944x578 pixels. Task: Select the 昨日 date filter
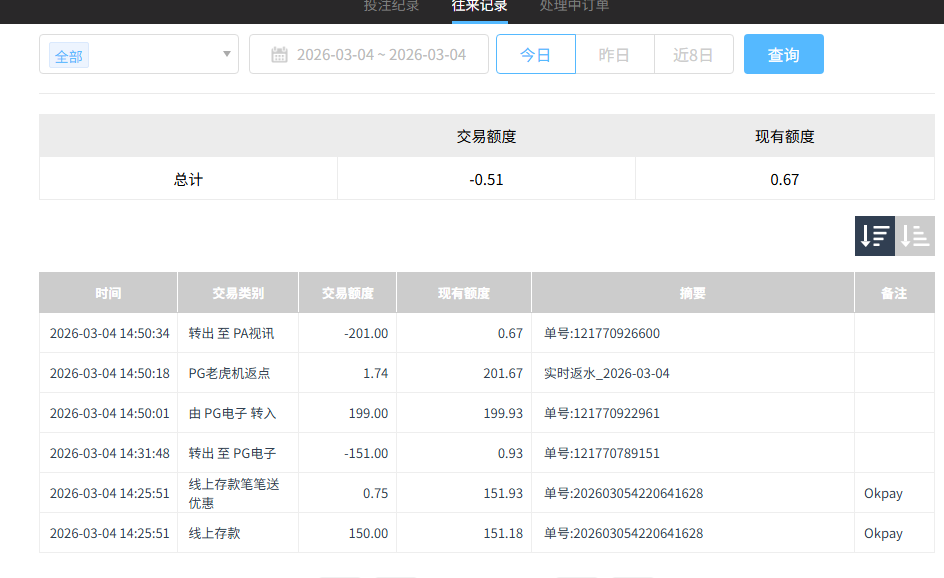pos(614,55)
